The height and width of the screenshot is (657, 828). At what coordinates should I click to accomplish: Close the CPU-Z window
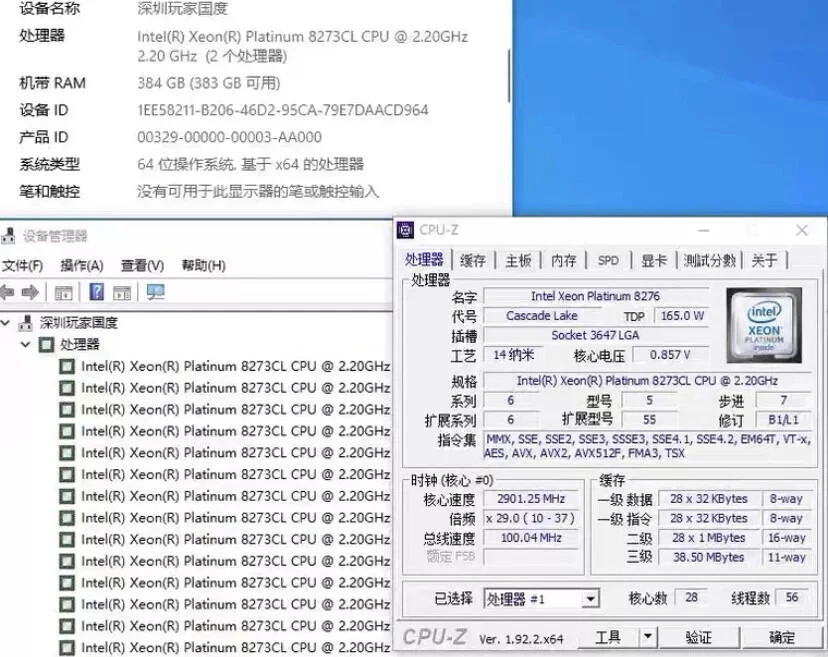tap(802, 230)
